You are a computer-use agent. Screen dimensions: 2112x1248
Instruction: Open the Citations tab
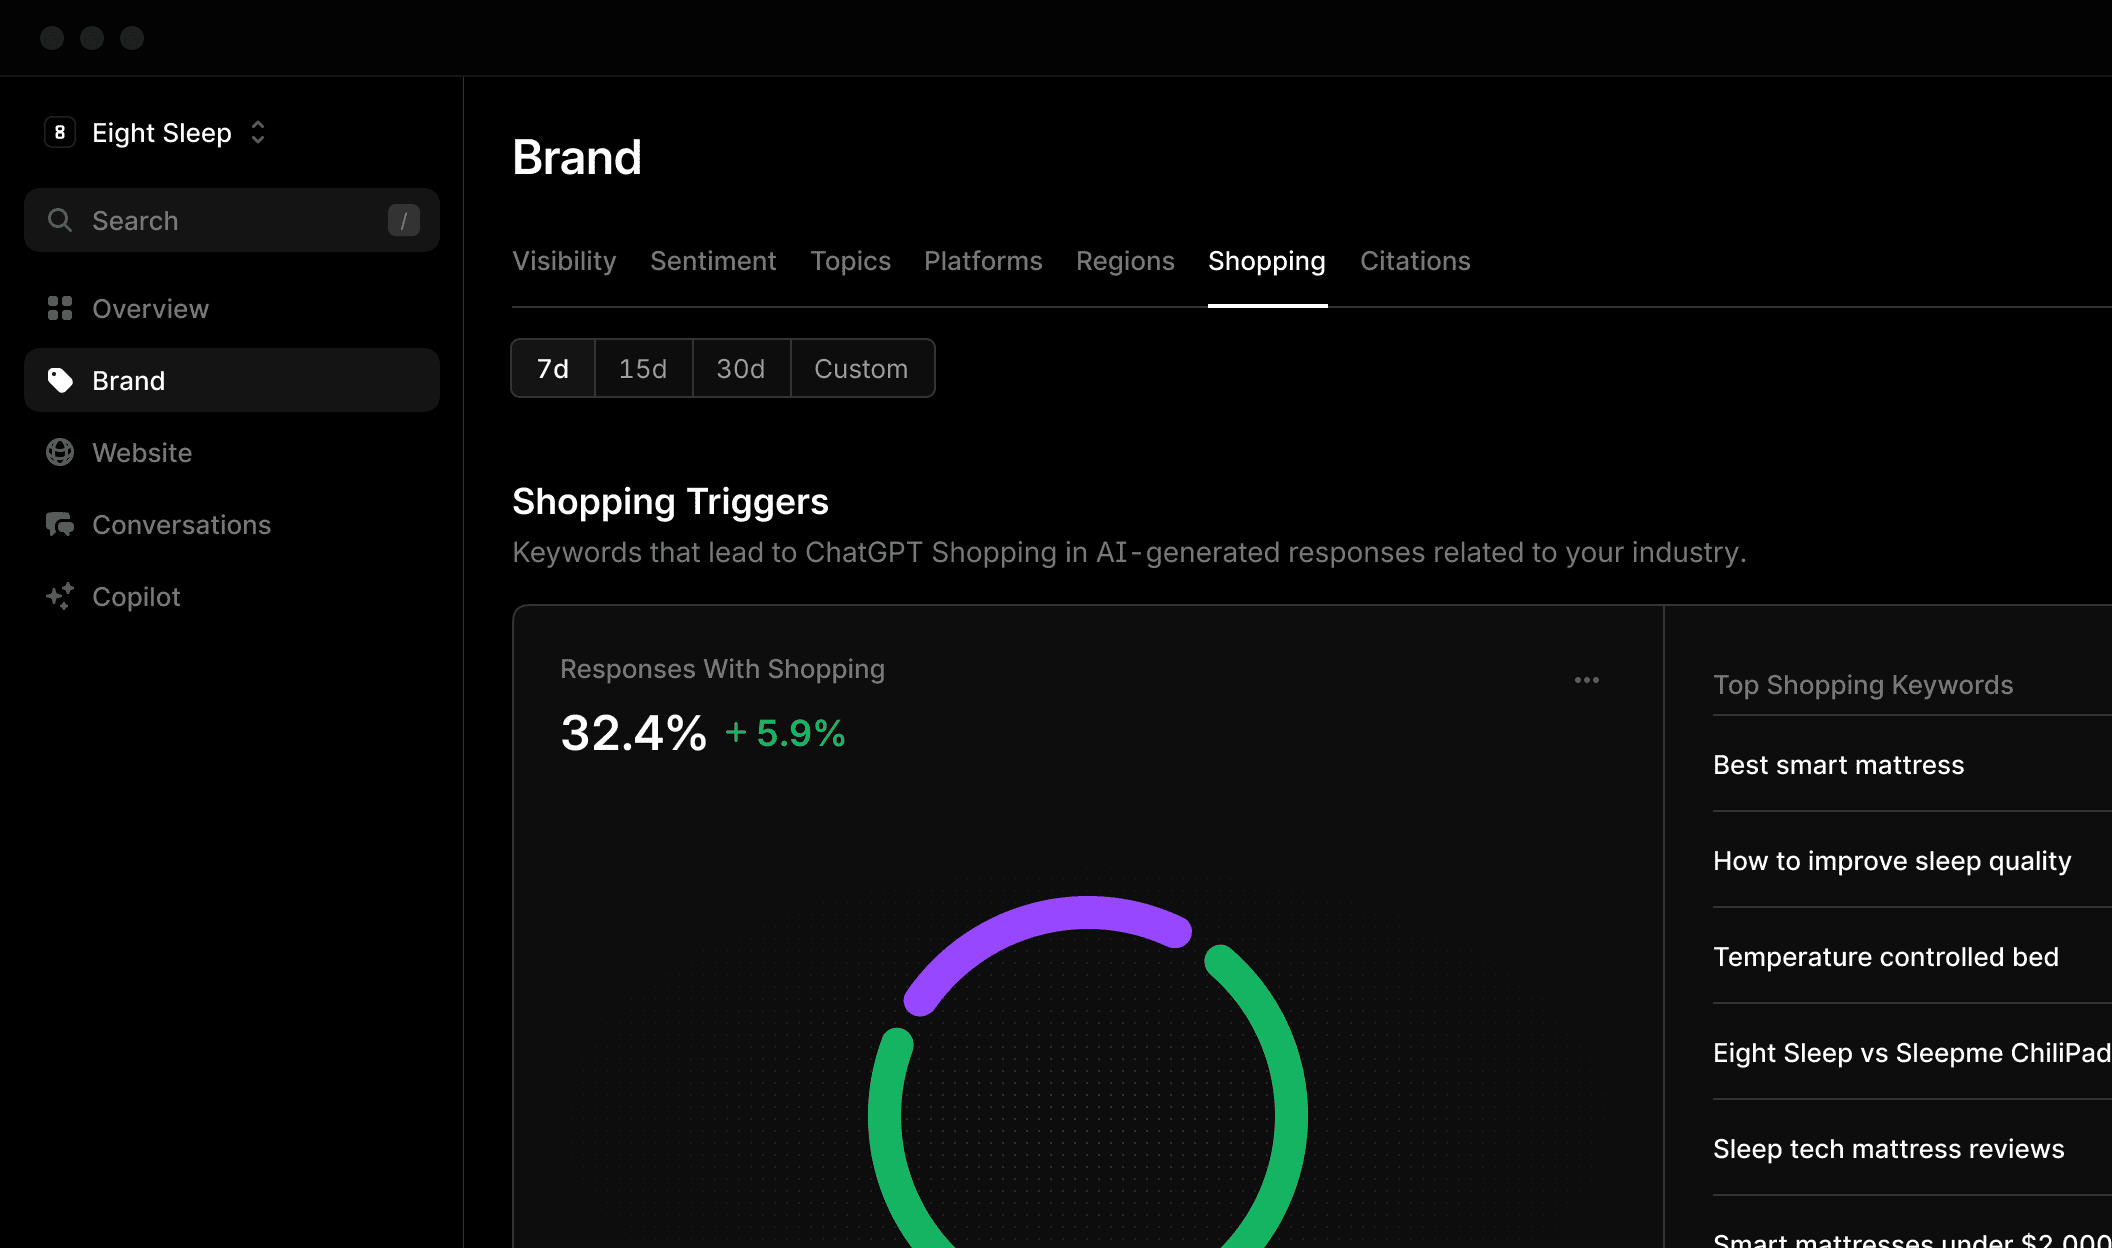(x=1415, y=261)
